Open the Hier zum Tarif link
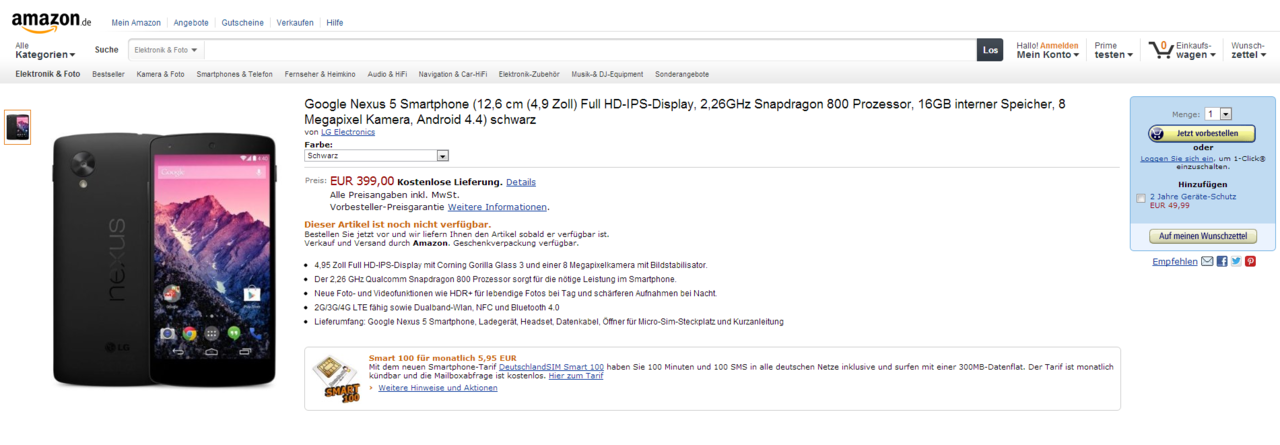 (576, 376)
